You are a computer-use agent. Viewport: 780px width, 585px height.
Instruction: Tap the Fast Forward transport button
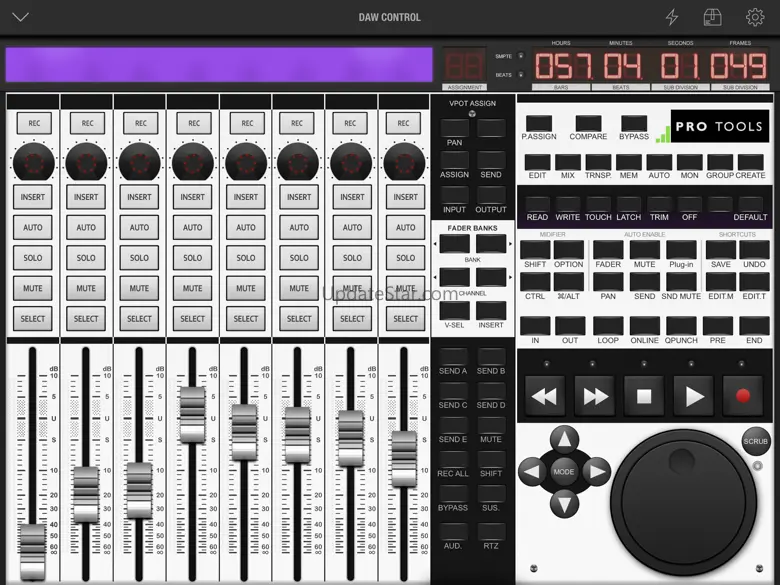tap(594, 396)
